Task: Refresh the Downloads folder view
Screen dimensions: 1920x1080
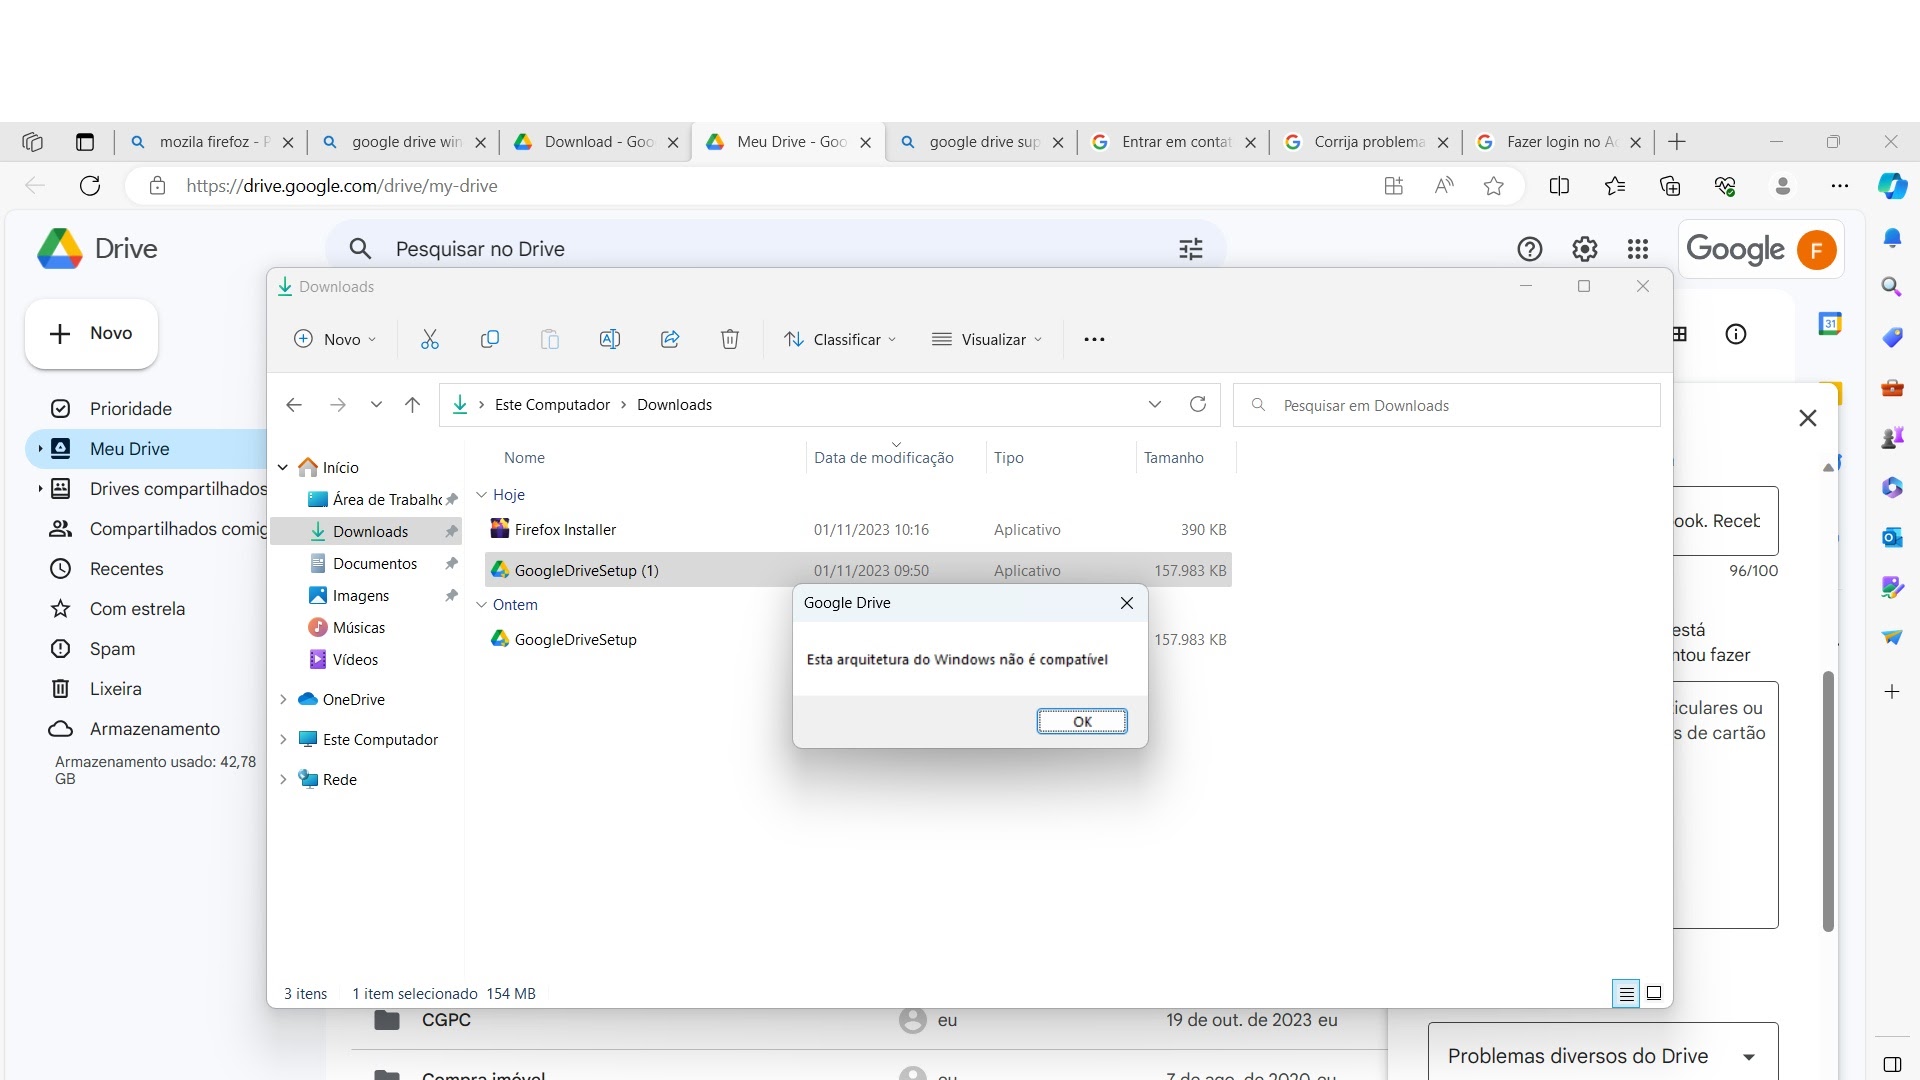Action: [x=1198, y=405]
